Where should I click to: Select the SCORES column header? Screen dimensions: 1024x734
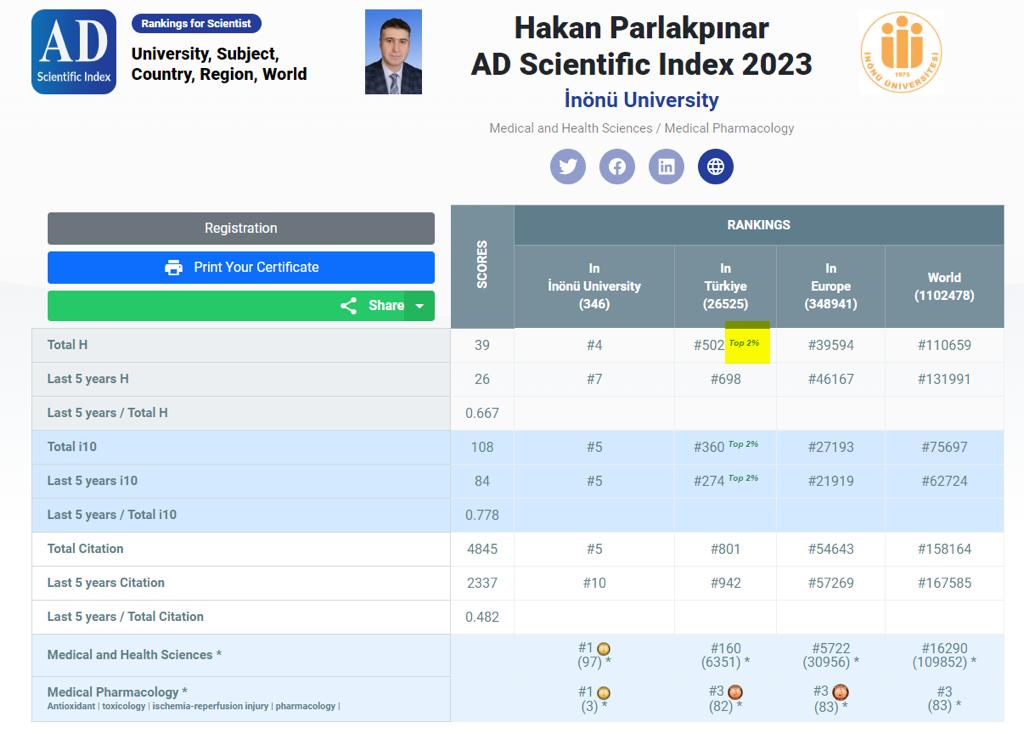(x=482, y=265)
